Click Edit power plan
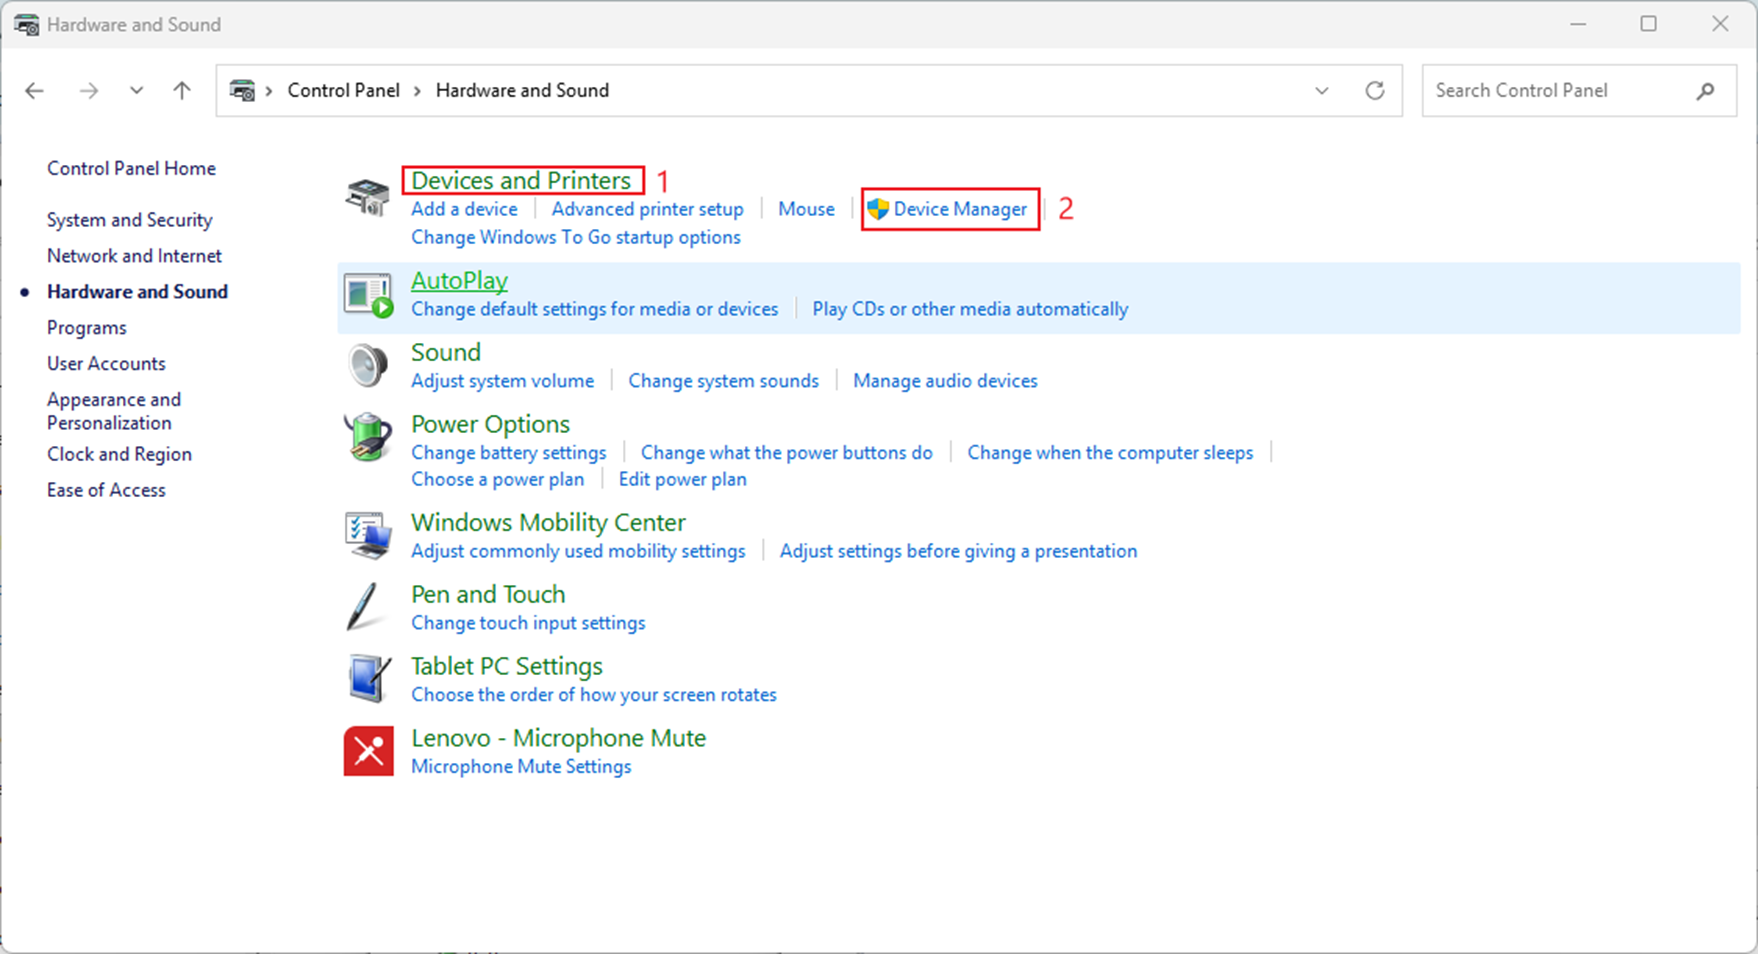This screenshot has width=1758, height=954. click(x=682, y=479)
